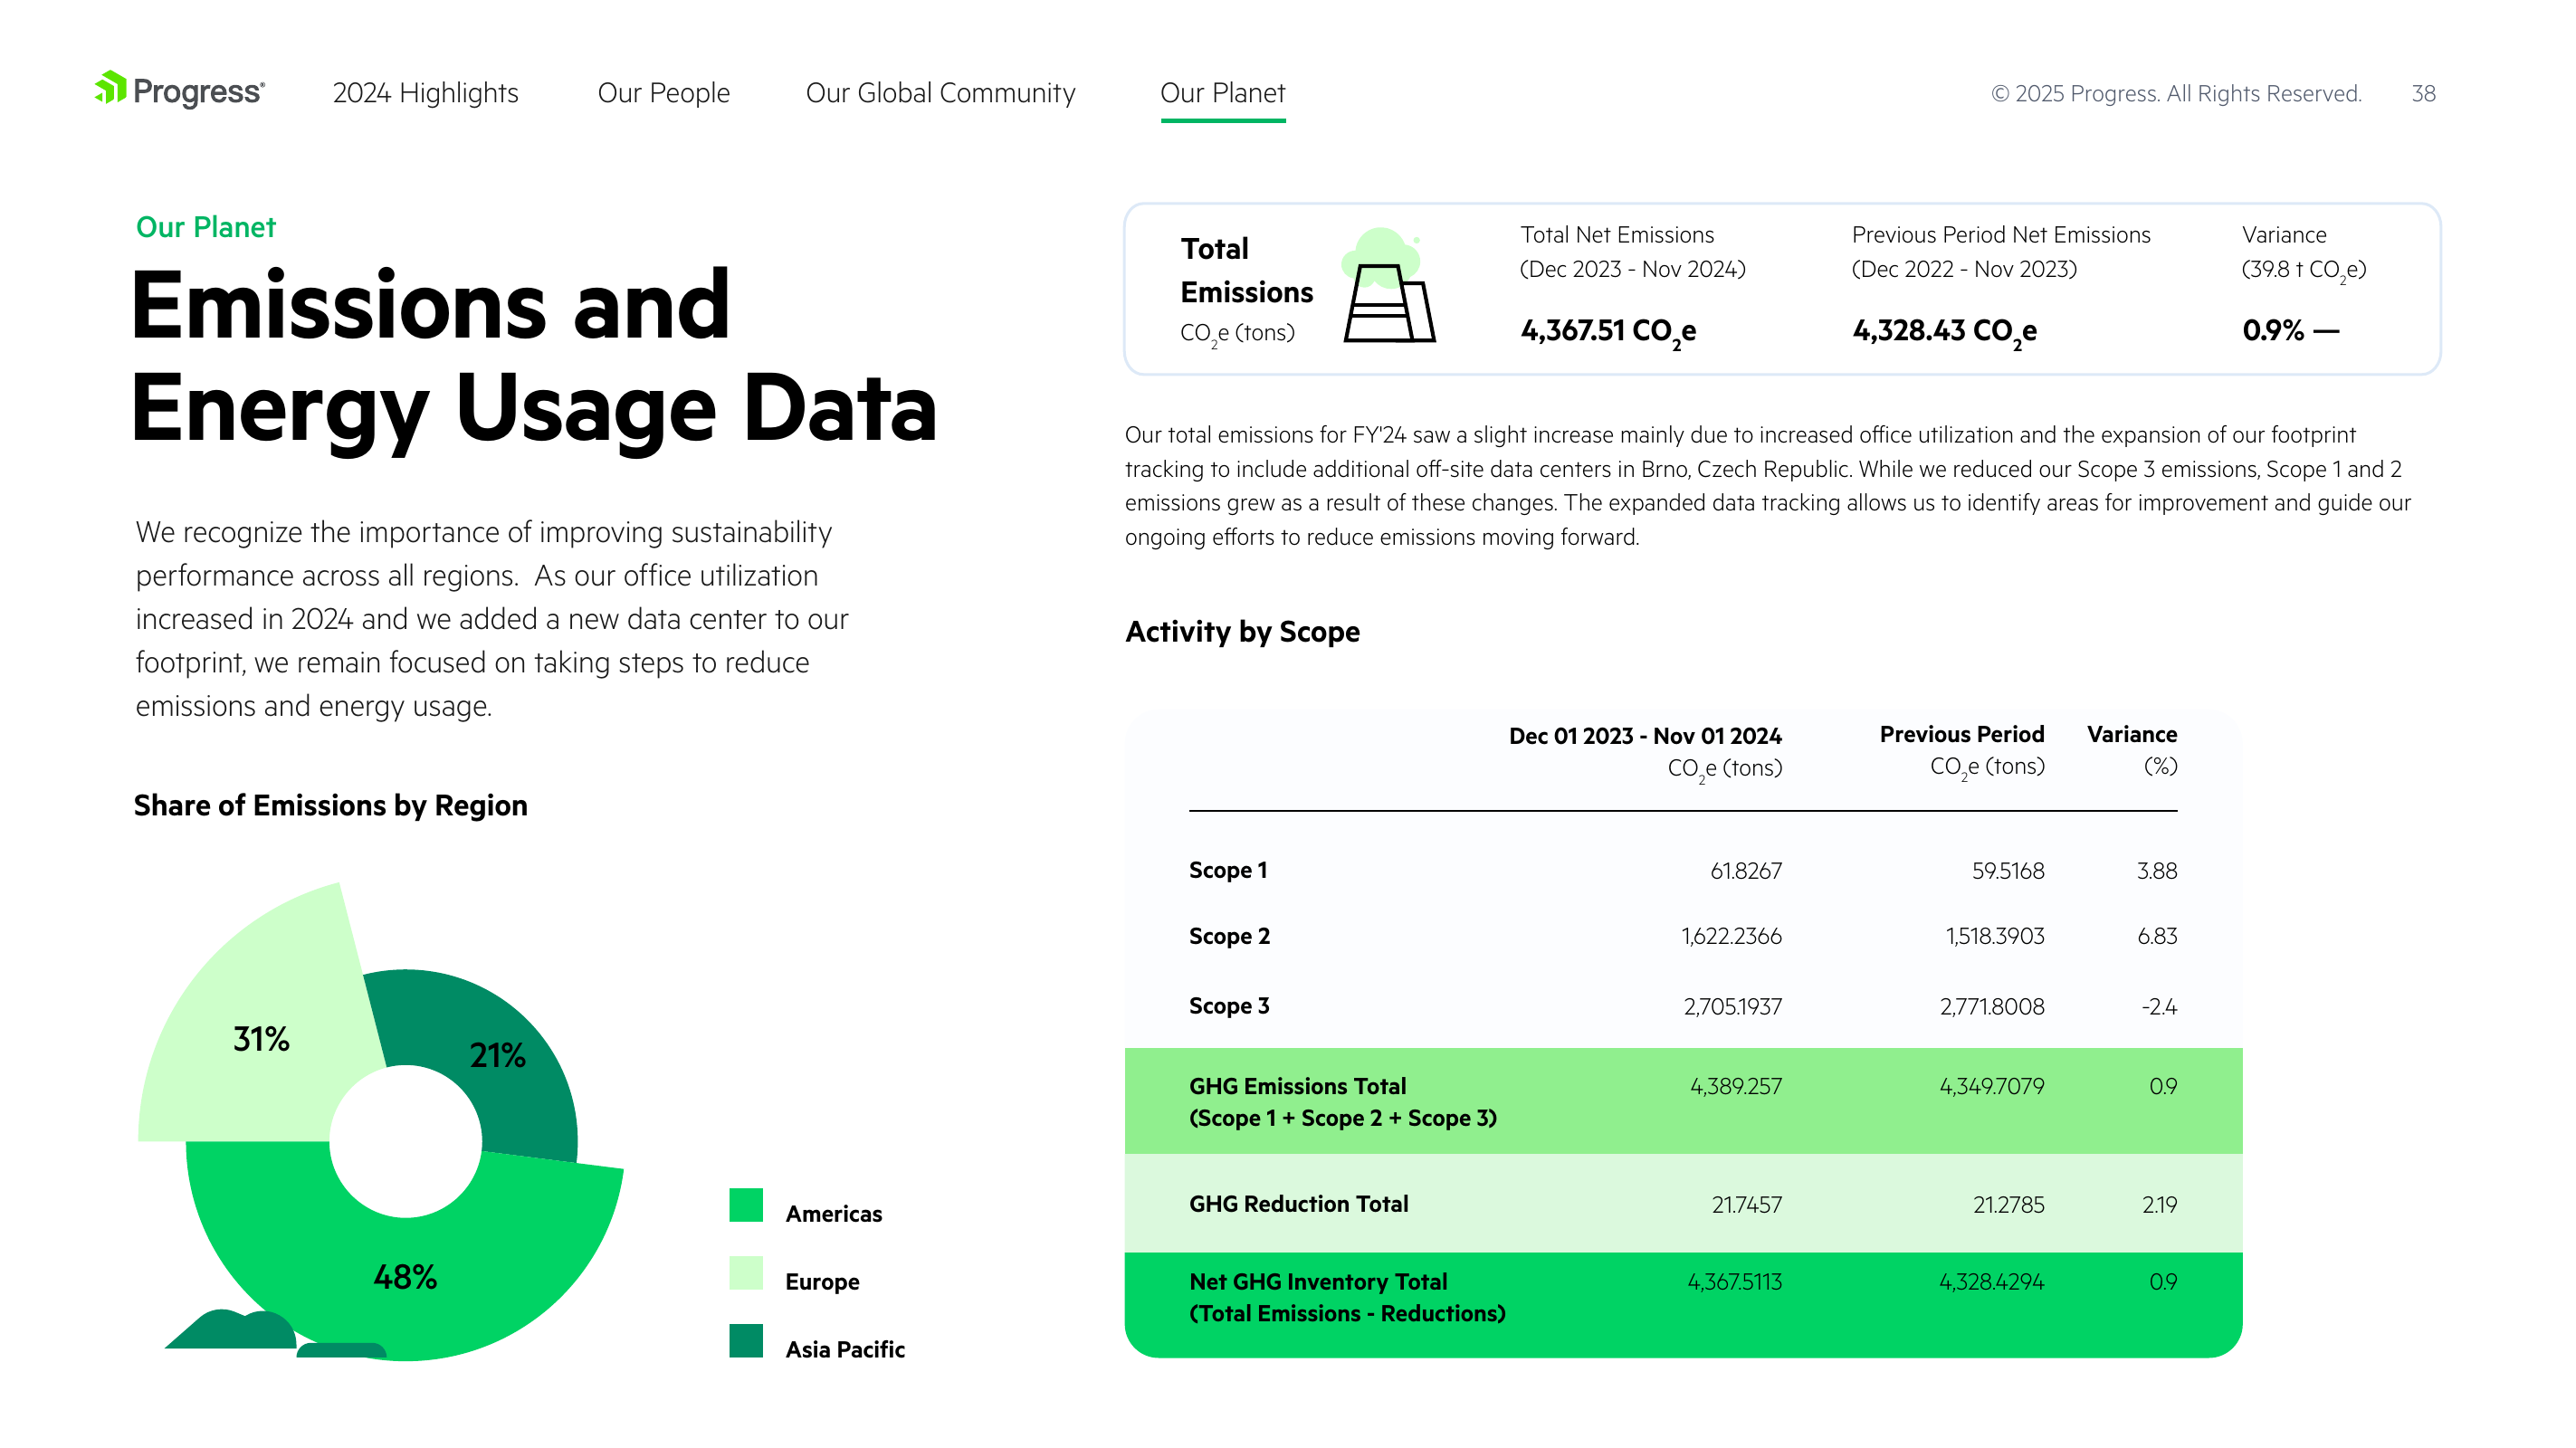Click the variance value -2.4

point(2159,1006)
